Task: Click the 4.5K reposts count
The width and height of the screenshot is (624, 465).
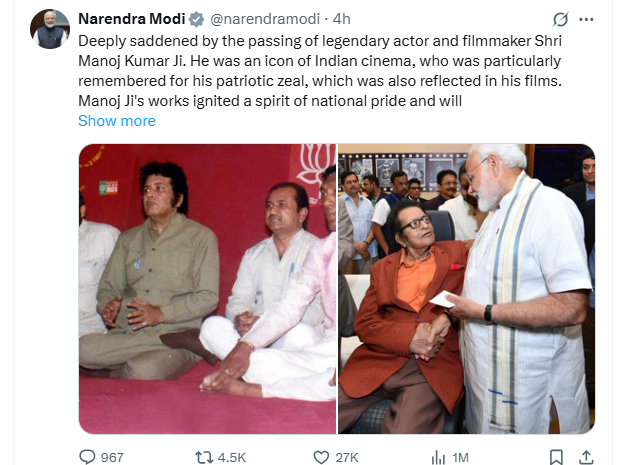Action: point(231,457)
